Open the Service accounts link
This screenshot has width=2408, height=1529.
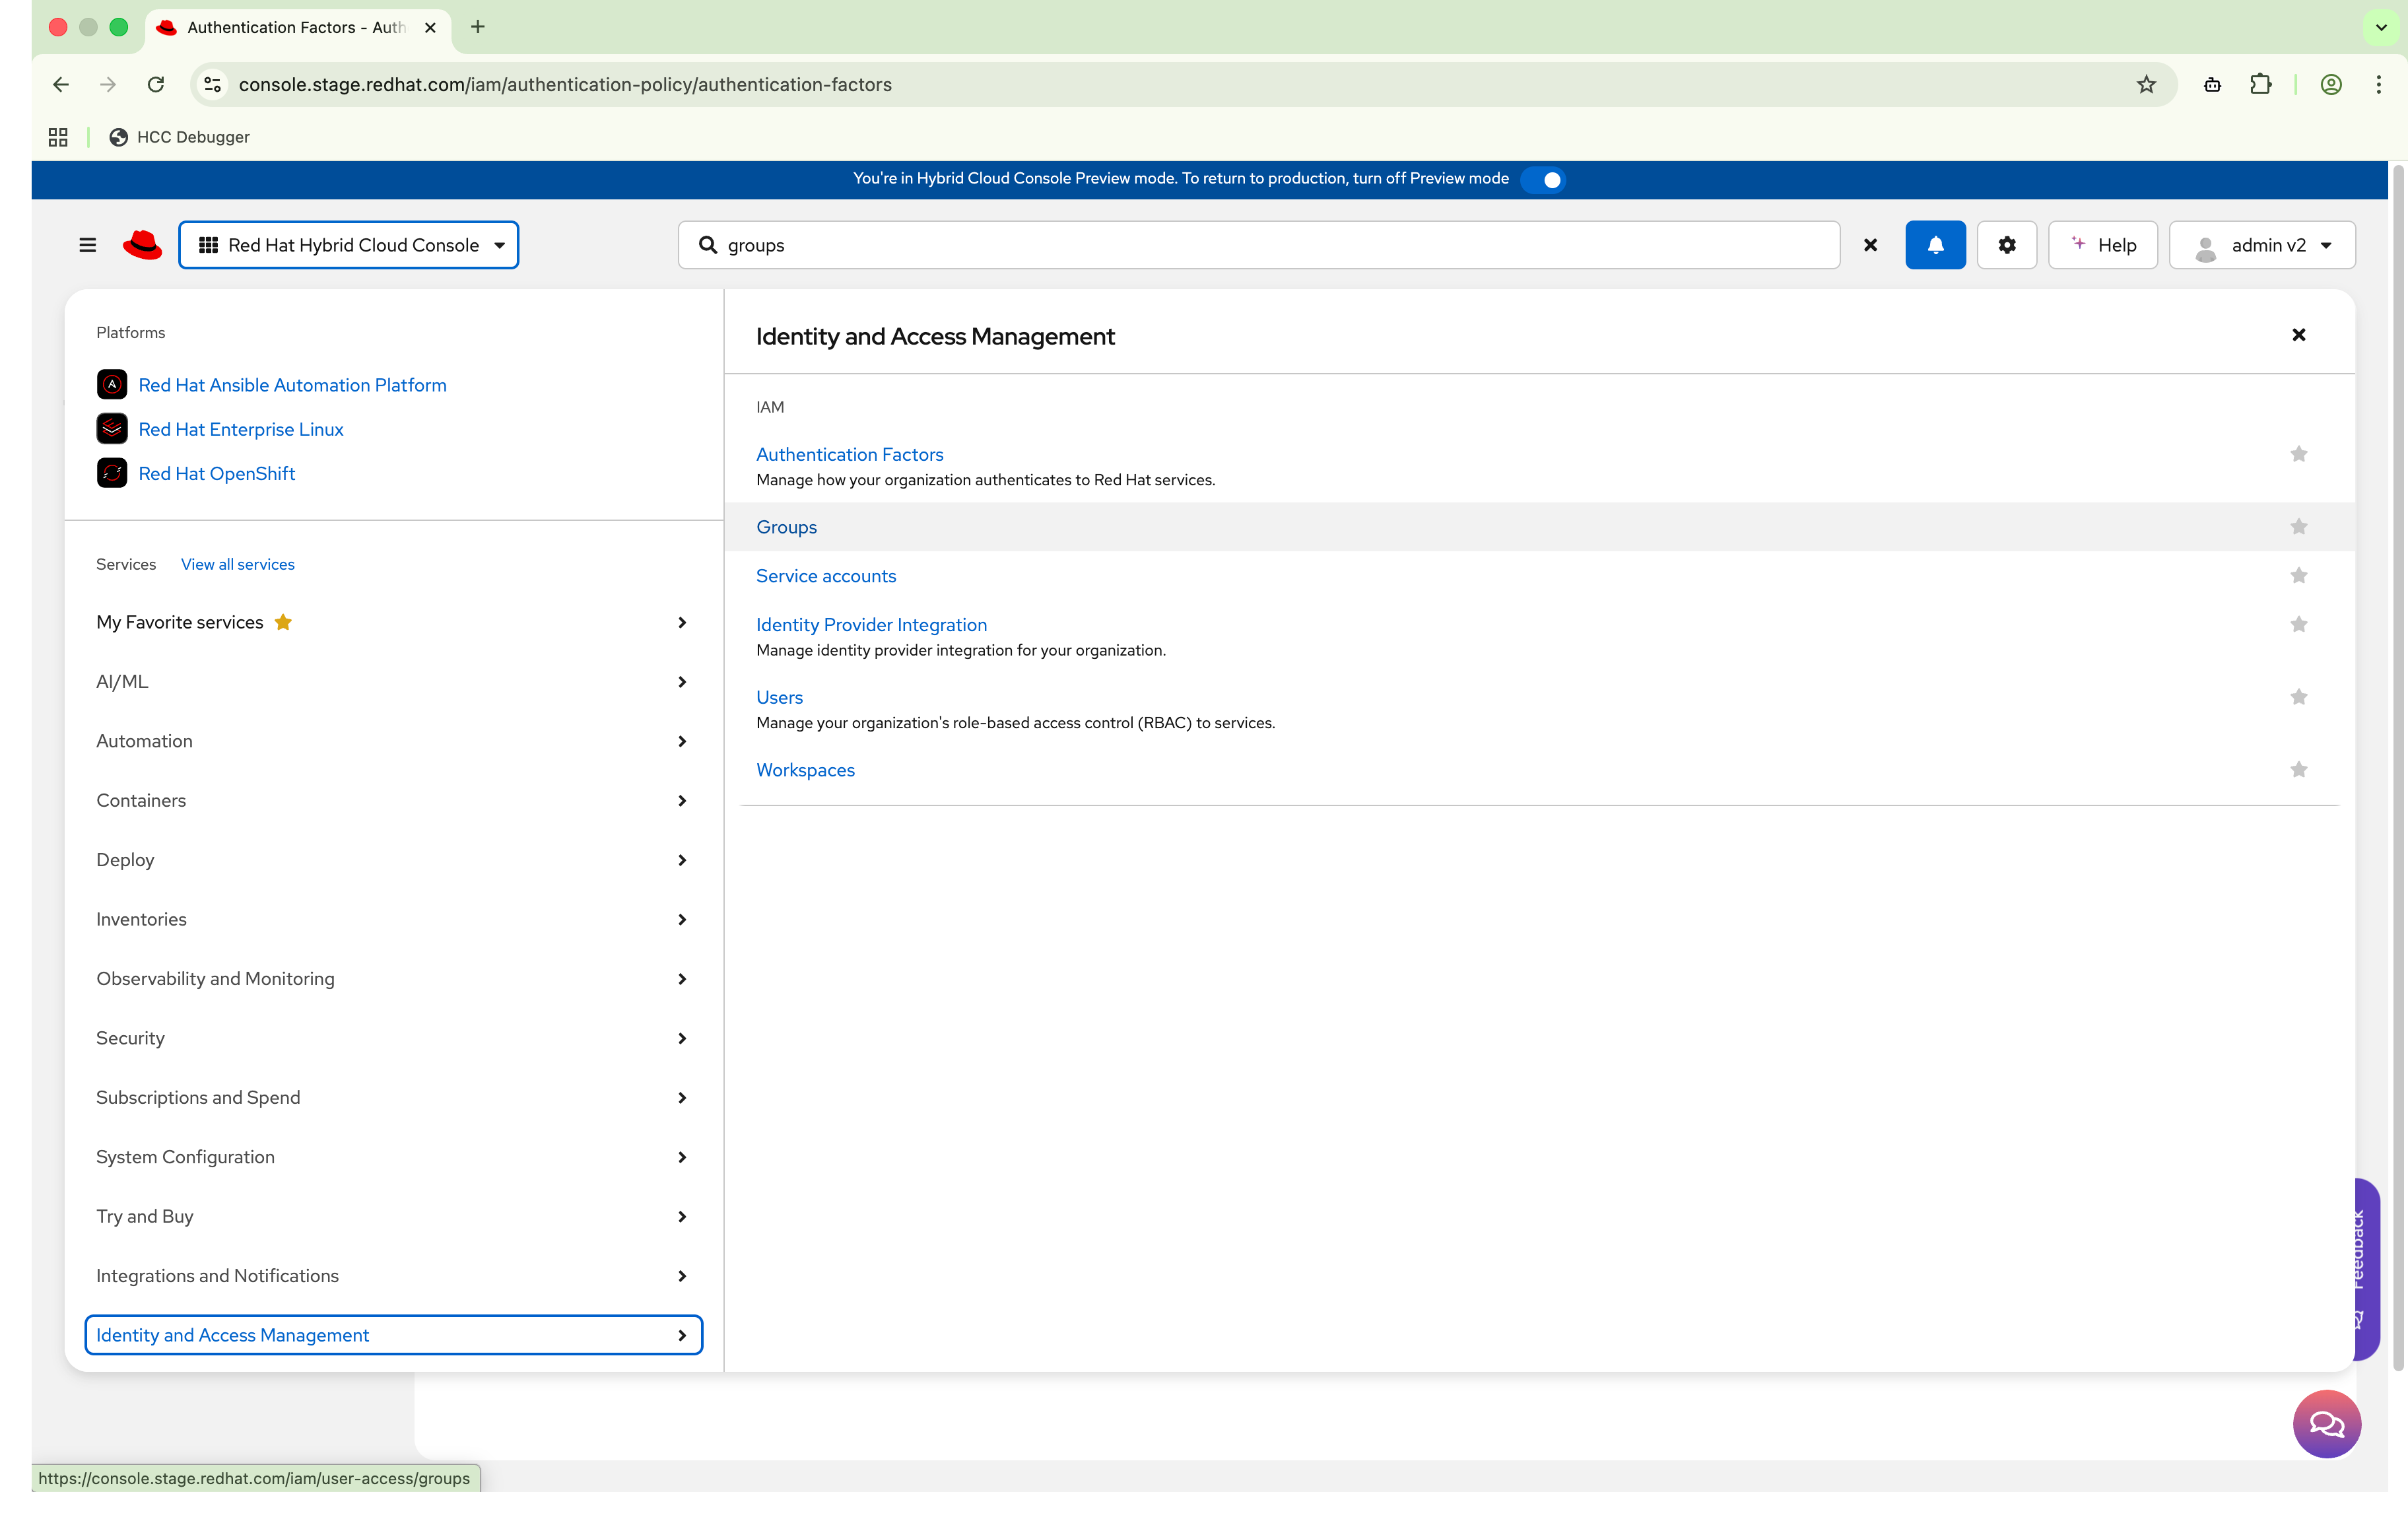tap(826, 576)
